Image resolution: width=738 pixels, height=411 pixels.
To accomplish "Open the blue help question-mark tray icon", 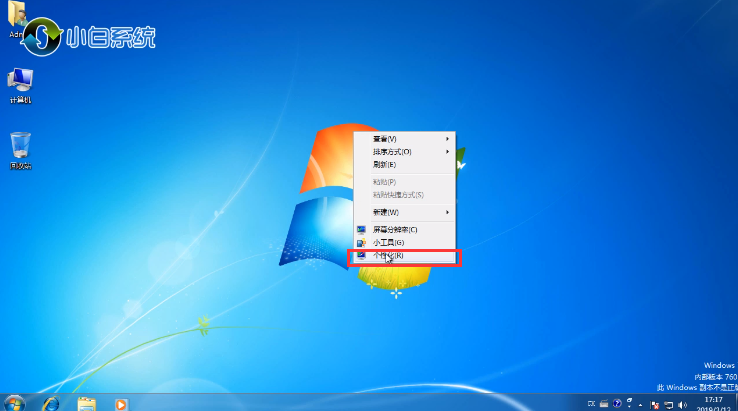I will pos(617,403).
